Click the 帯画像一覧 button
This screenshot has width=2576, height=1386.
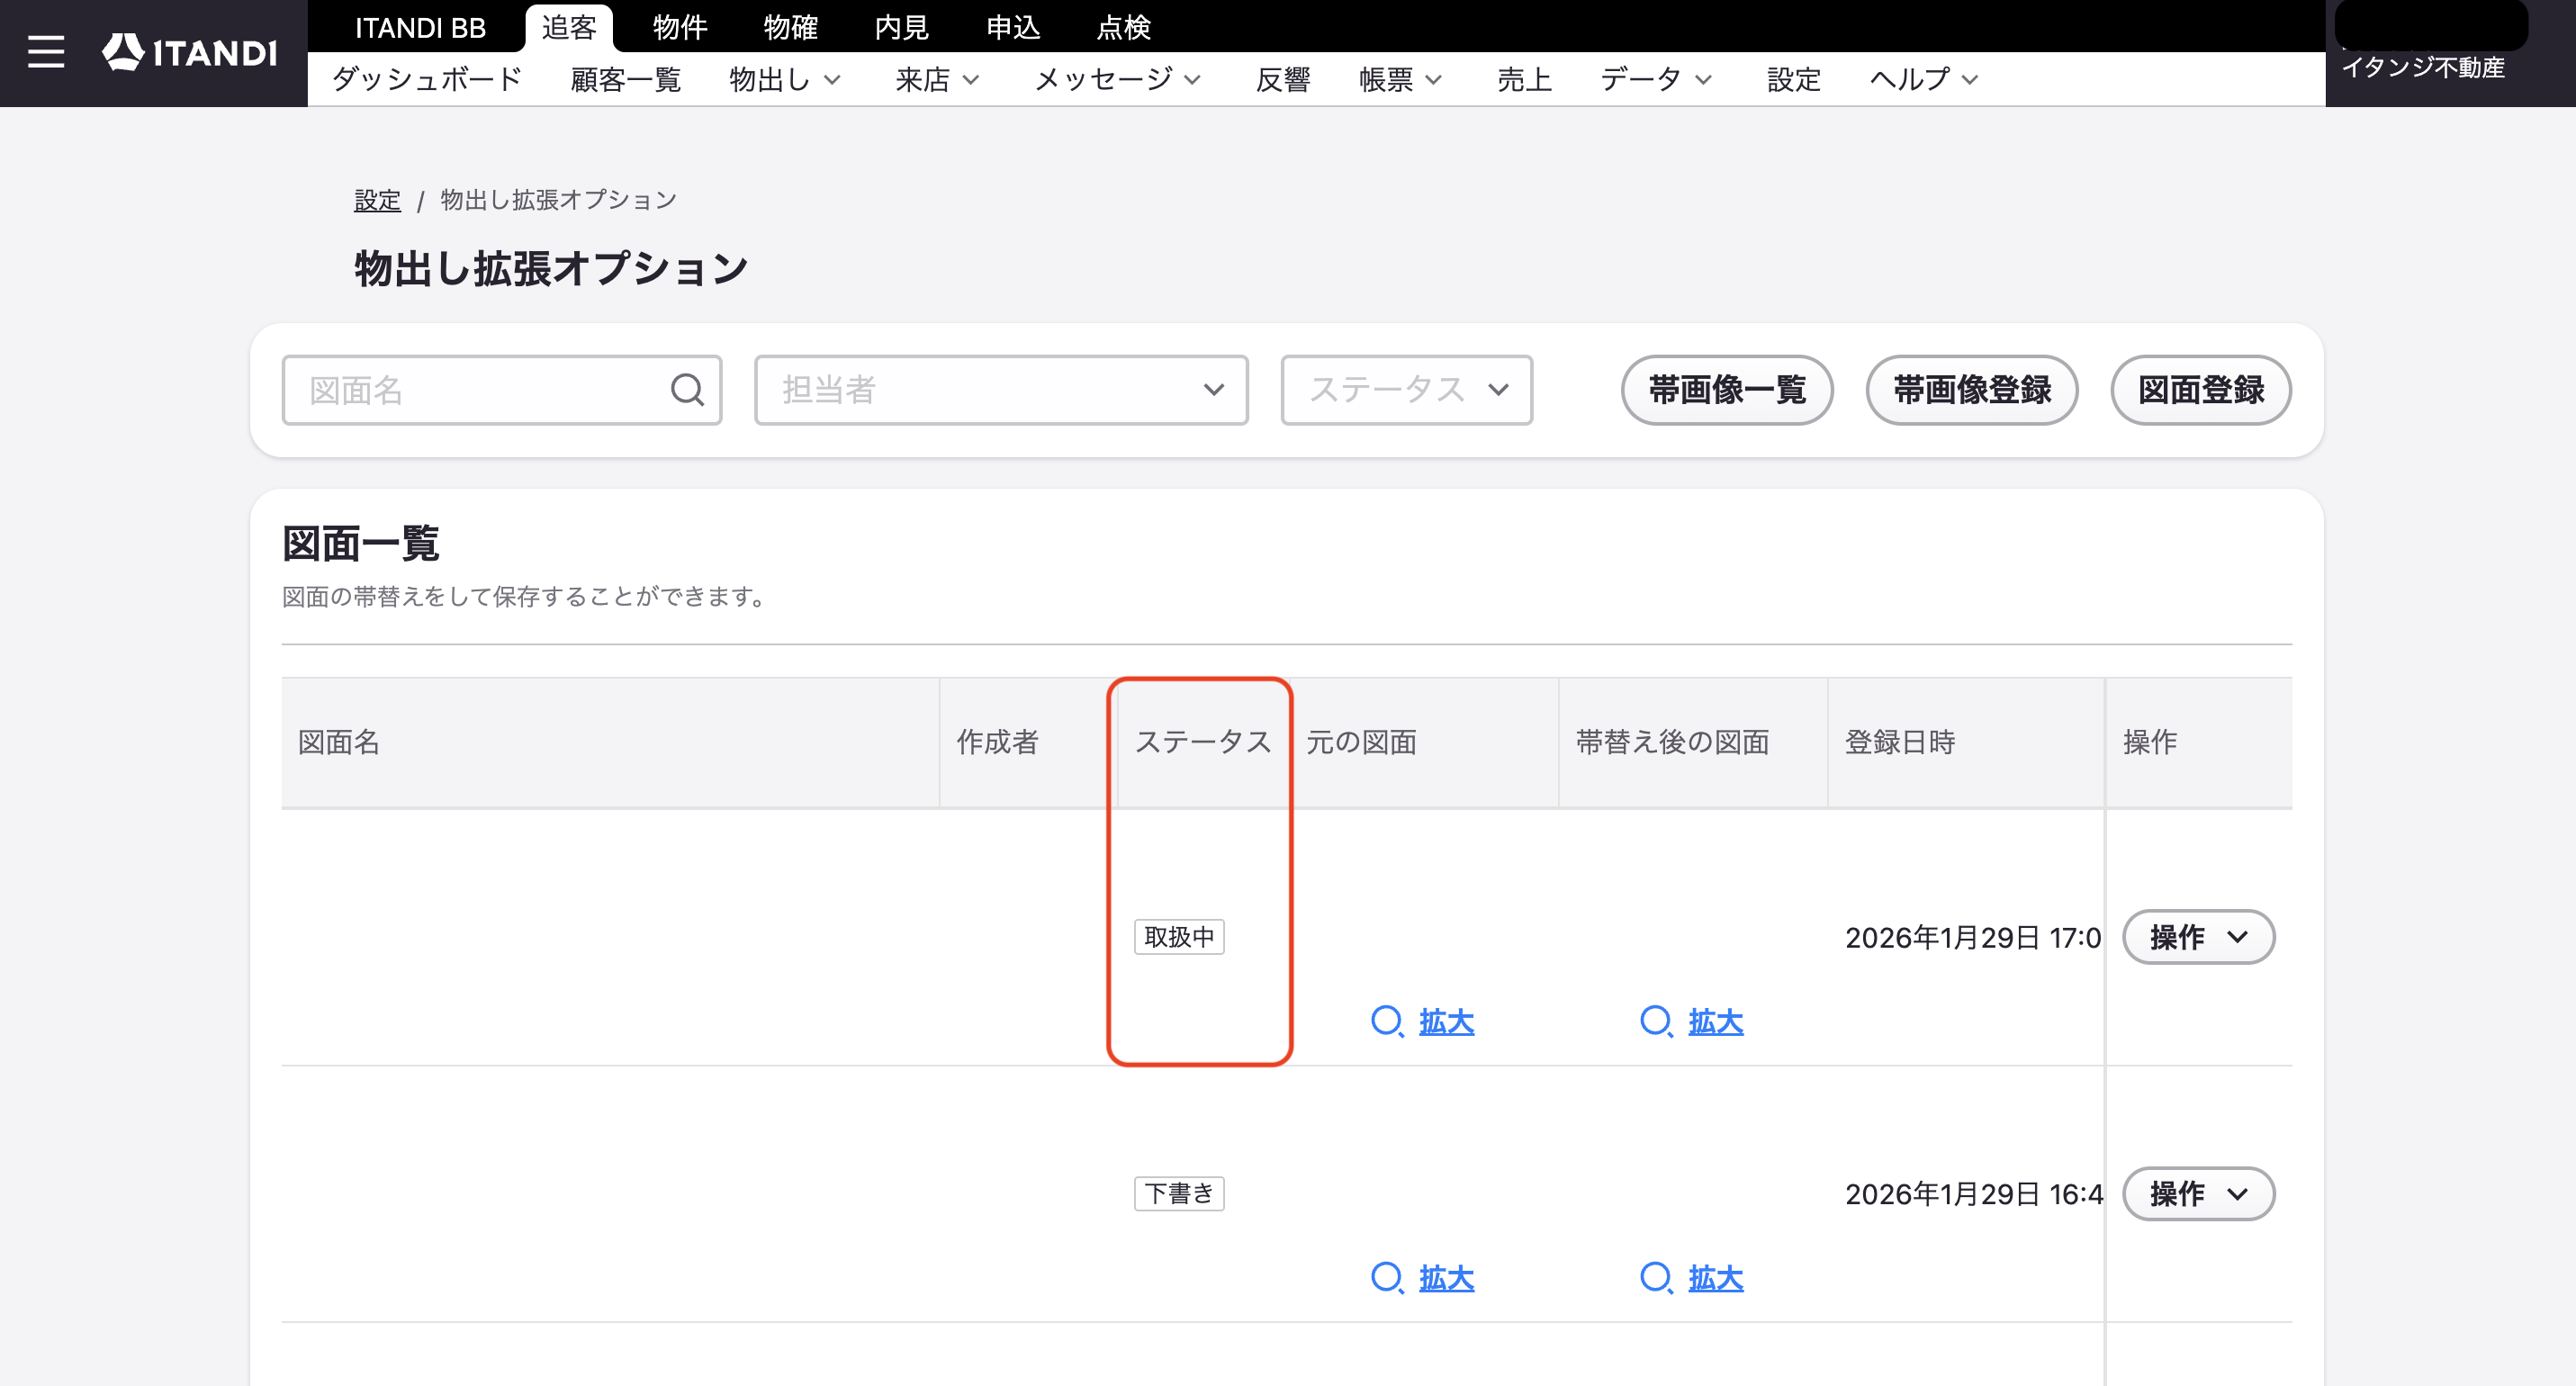1727,390
